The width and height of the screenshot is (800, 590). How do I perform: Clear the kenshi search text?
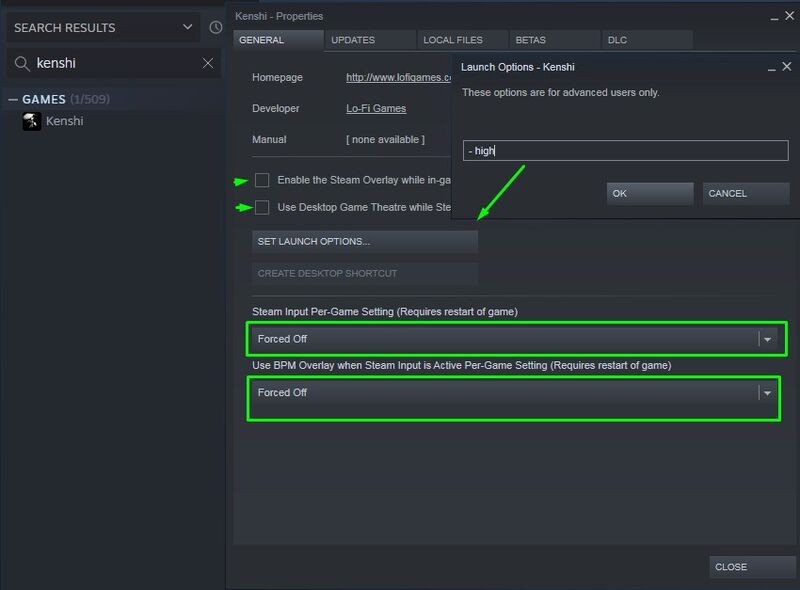point(208,63)
